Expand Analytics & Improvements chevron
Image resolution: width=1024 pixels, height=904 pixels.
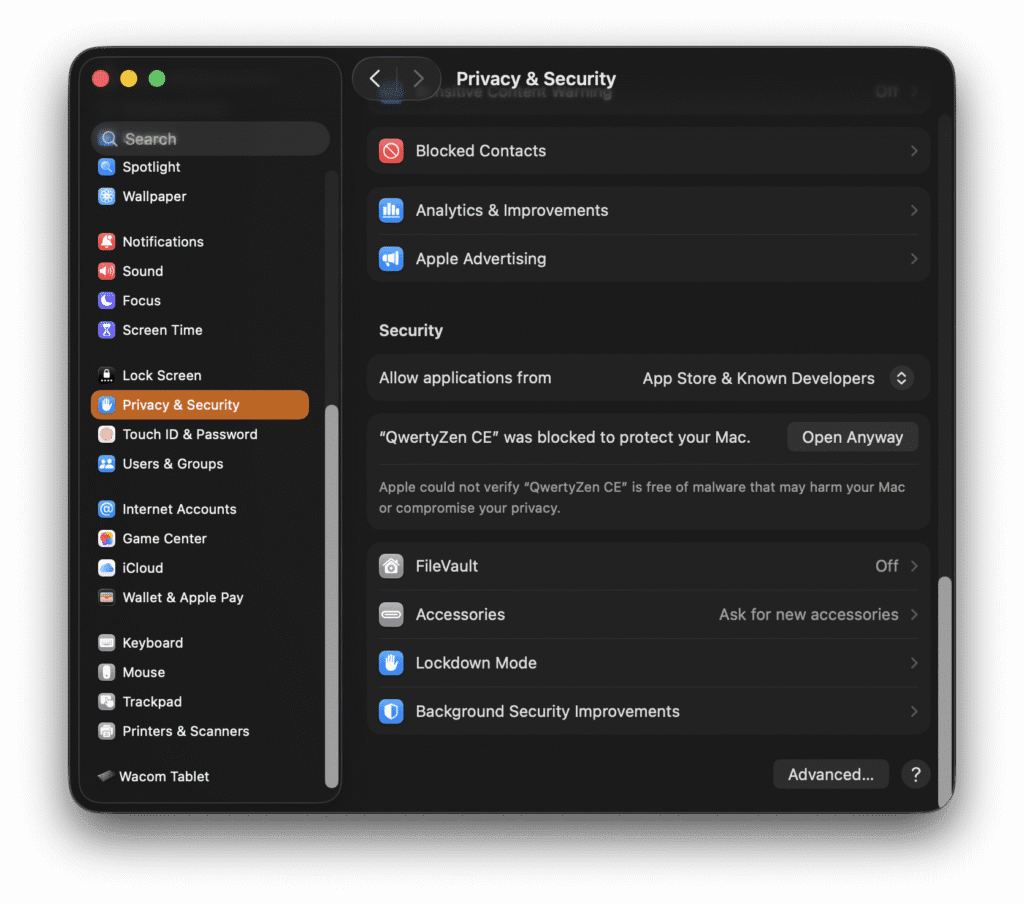(x=913, y=211)
